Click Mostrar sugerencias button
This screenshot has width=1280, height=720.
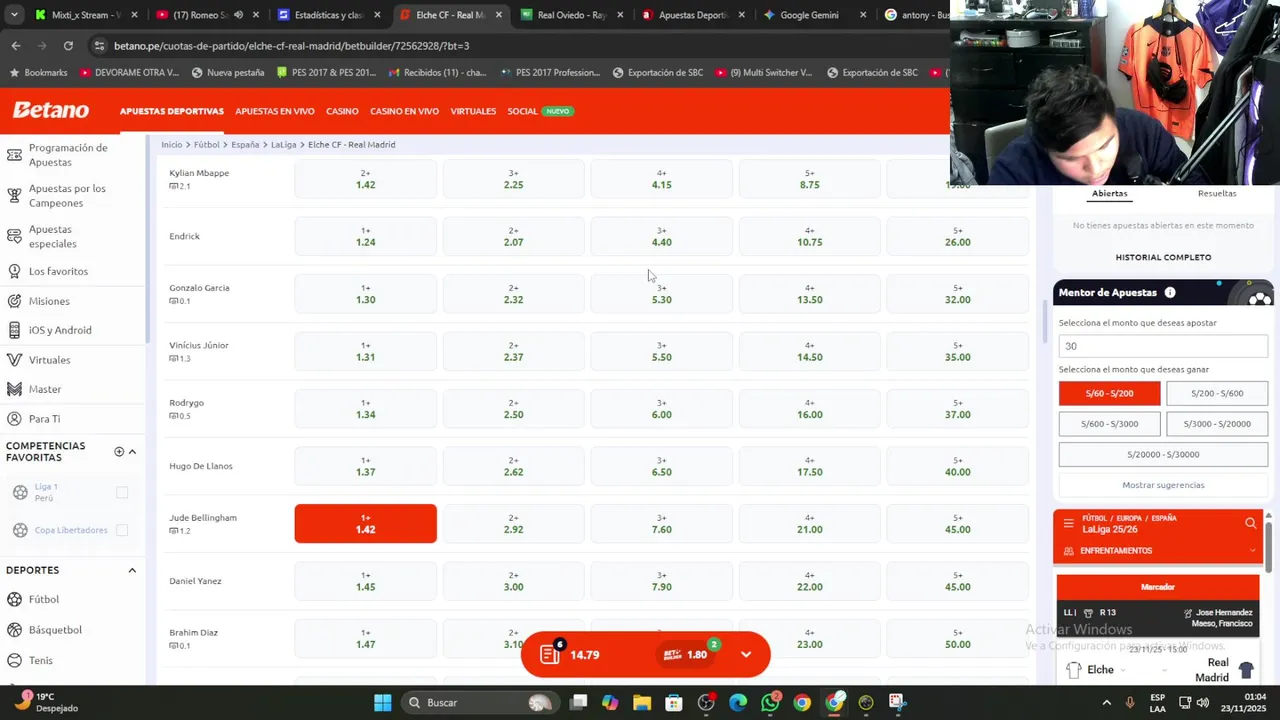tap(1163, 485)
